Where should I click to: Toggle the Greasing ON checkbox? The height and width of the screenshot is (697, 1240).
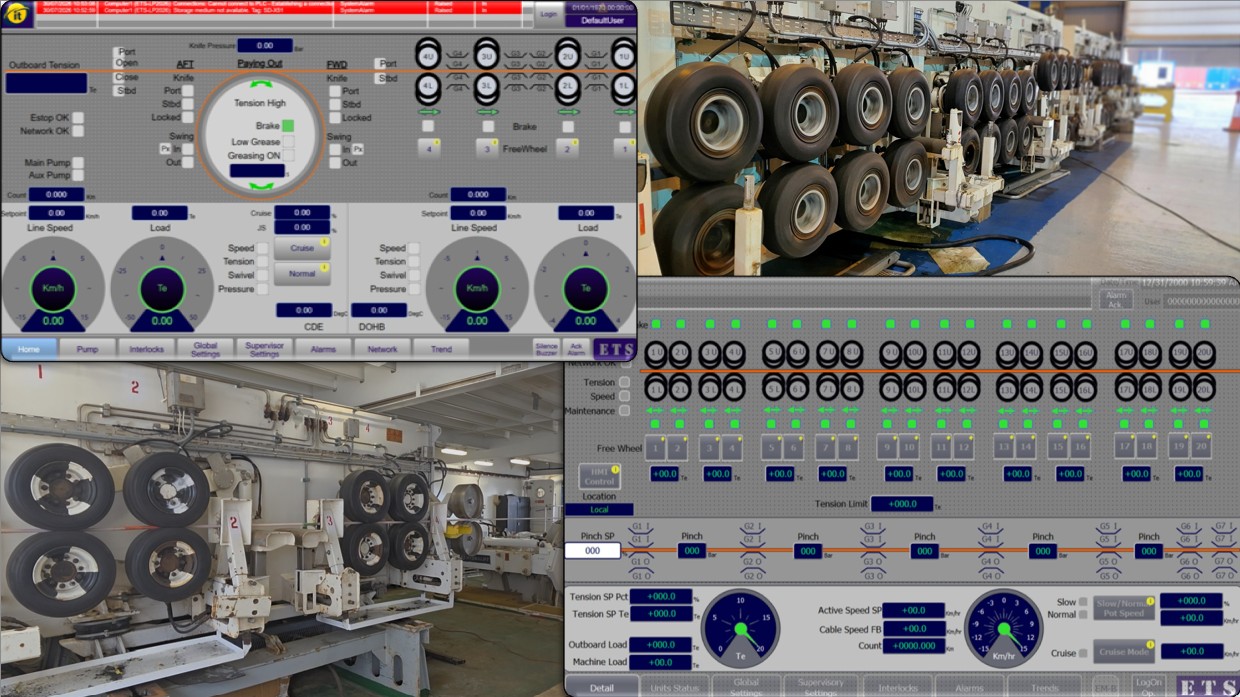pyautogui.click(x=288, y=156)
